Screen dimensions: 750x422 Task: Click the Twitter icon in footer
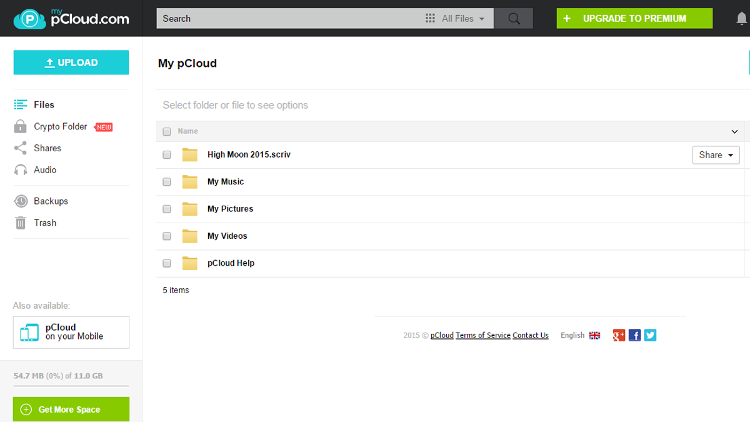point(650,335)
